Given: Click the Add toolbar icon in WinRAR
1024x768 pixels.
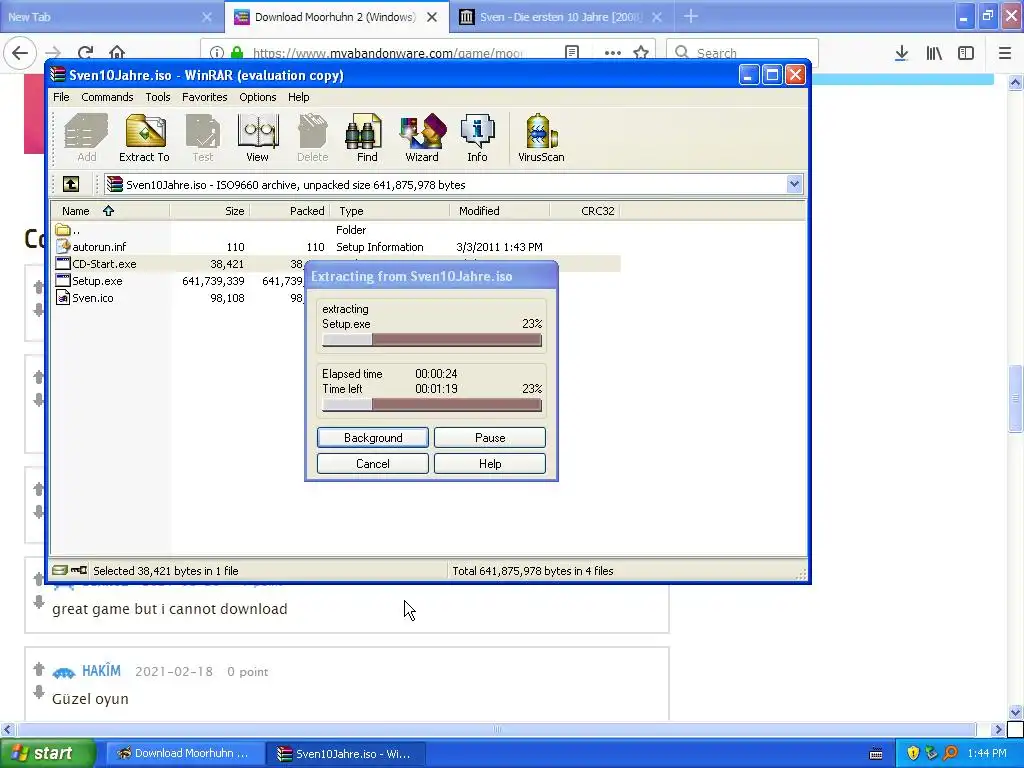Looking at the screenshot, I should [x=86, y=138].
